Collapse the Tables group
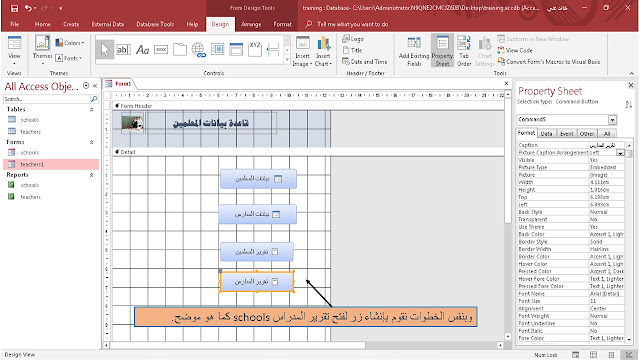Viewport: 640px width, 360px height. 91,109
